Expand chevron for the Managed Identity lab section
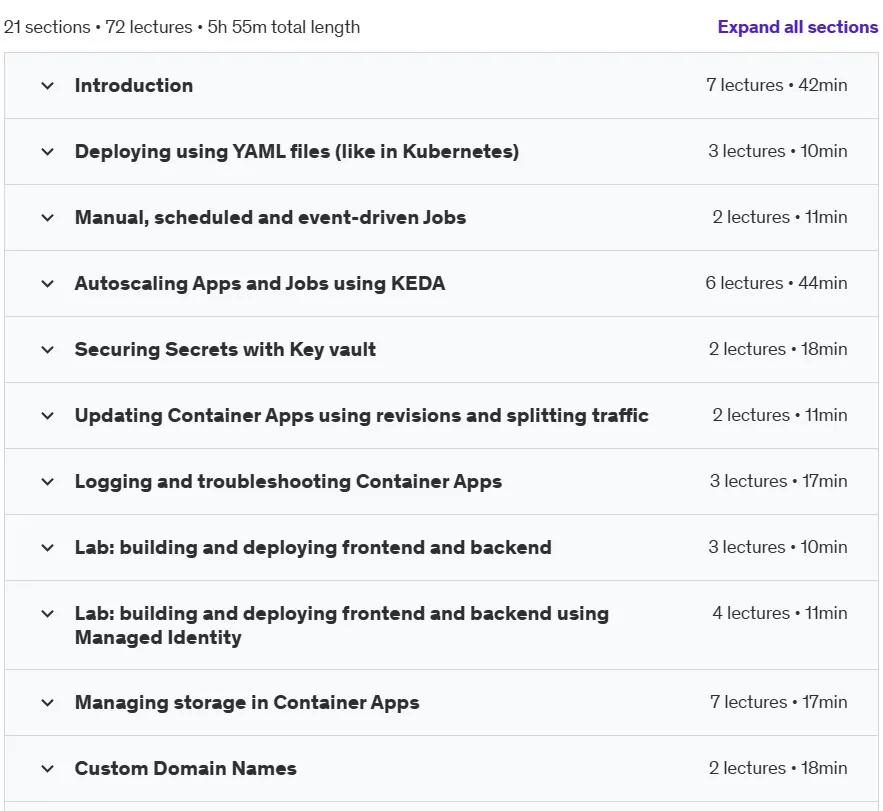 [x=48, y=613]
